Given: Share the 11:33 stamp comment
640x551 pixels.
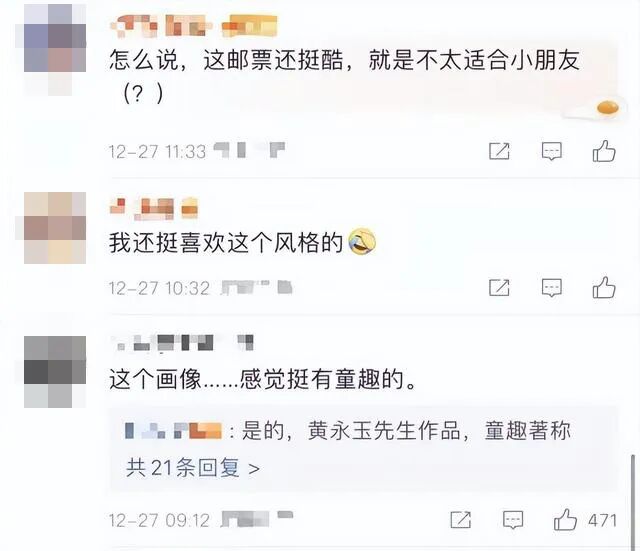Looking at the screenshot, I should (499, 151).
